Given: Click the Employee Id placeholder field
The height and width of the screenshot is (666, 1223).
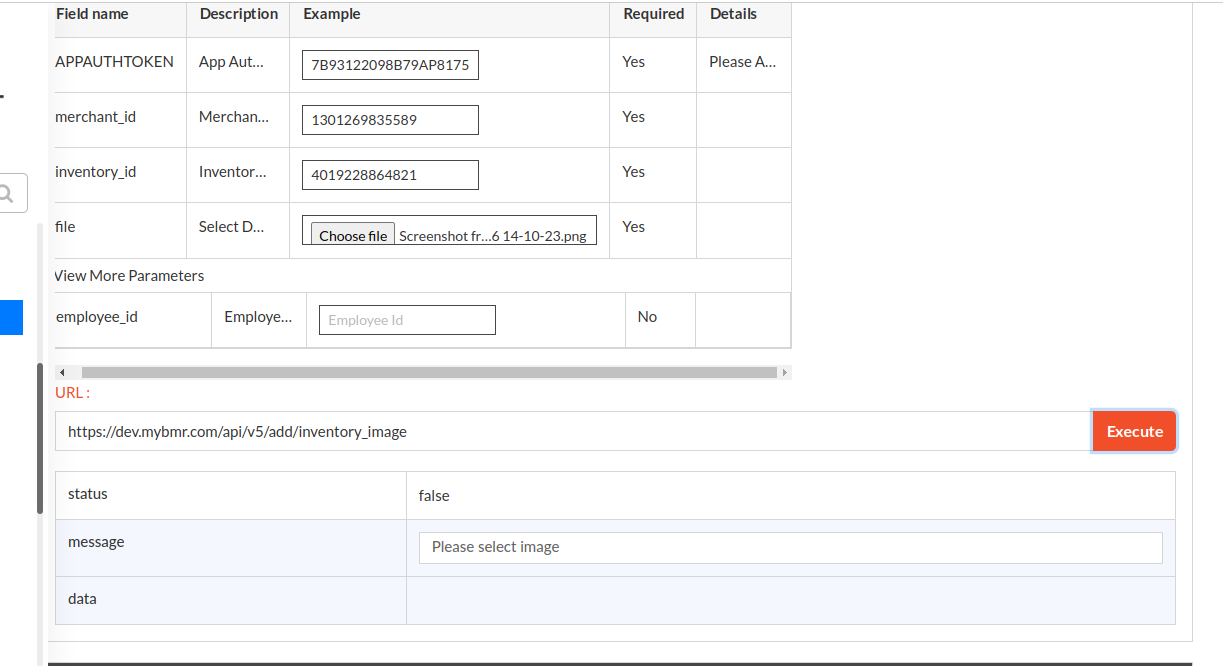Looking at the screenshot, I should [407, 320].
